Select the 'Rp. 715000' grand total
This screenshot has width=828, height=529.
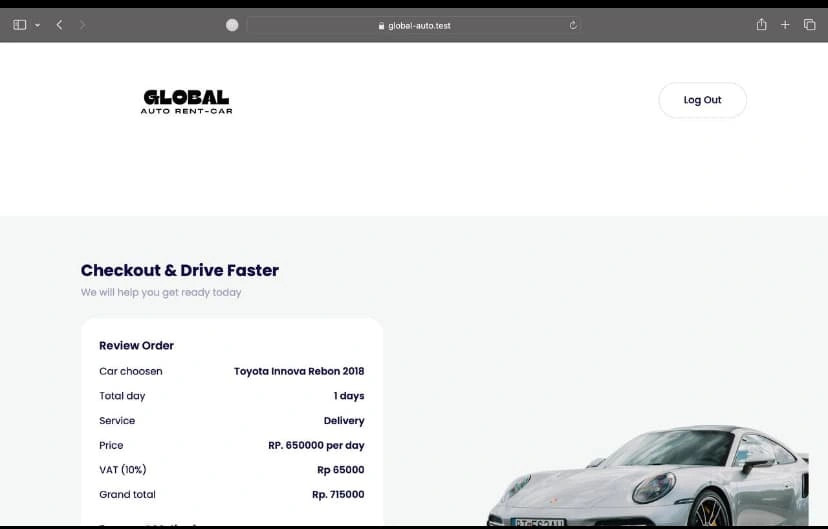click(x=338, y=495)
